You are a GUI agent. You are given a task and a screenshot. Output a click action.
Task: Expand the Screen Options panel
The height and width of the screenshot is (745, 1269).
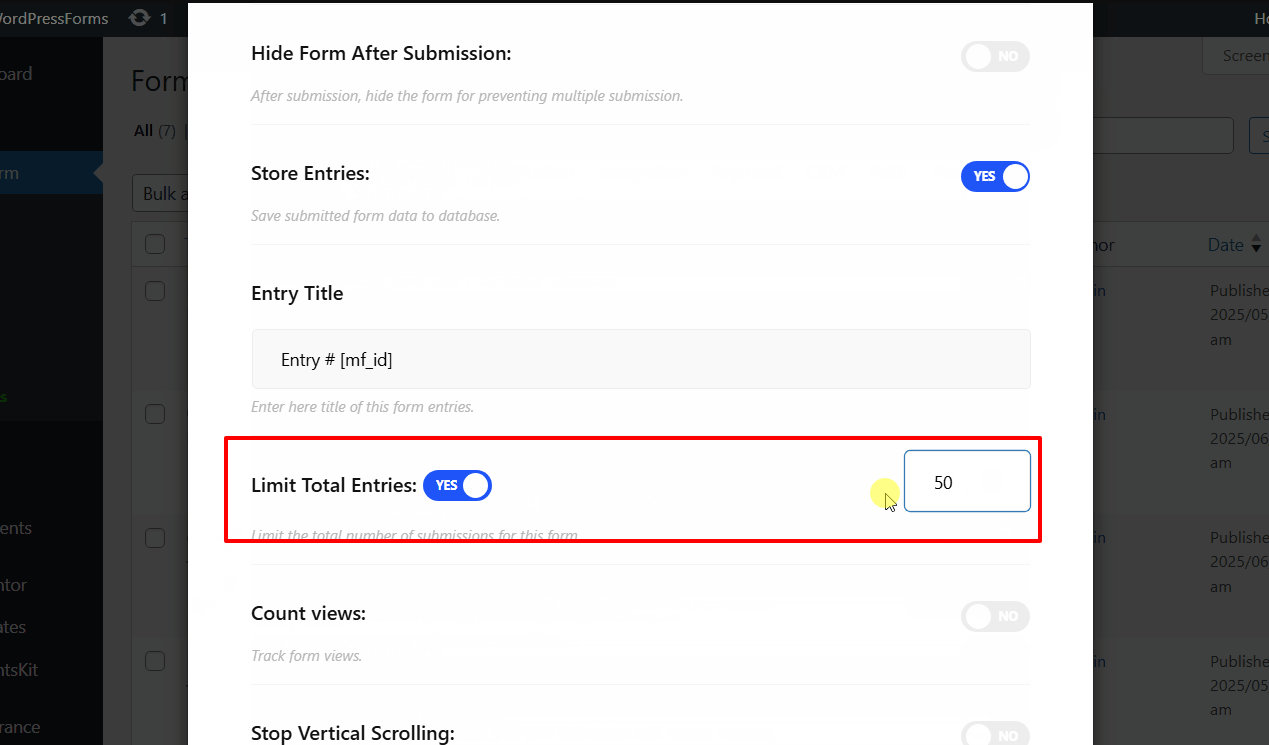(x=1240, y=55)
